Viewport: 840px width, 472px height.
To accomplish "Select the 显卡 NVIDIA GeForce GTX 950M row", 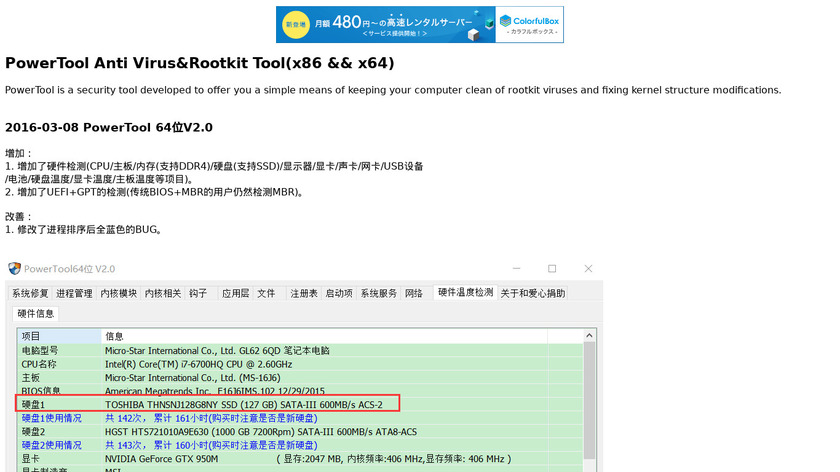I will (300, 459).
